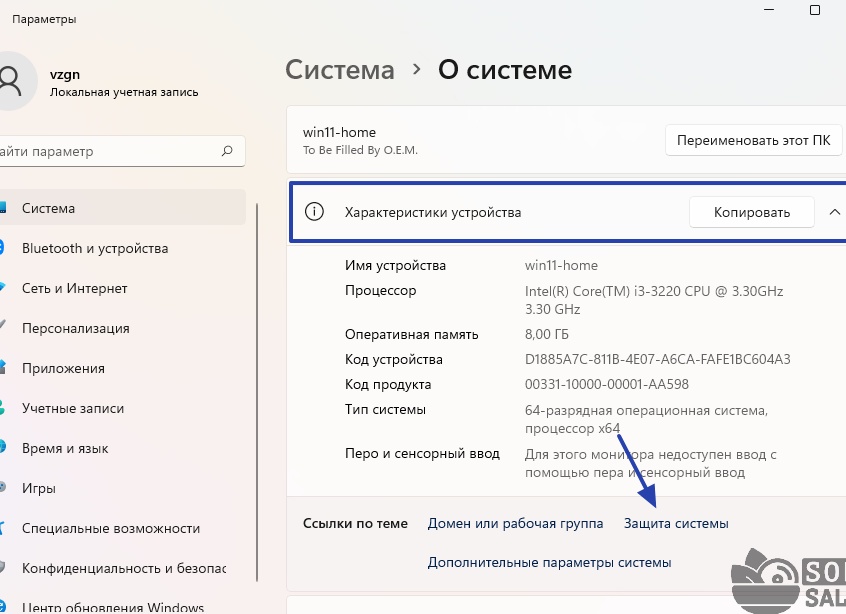Viewport: 846px width, 614px height.
Task: Click Переименовать этот ПК button
Action: [753, 140]
